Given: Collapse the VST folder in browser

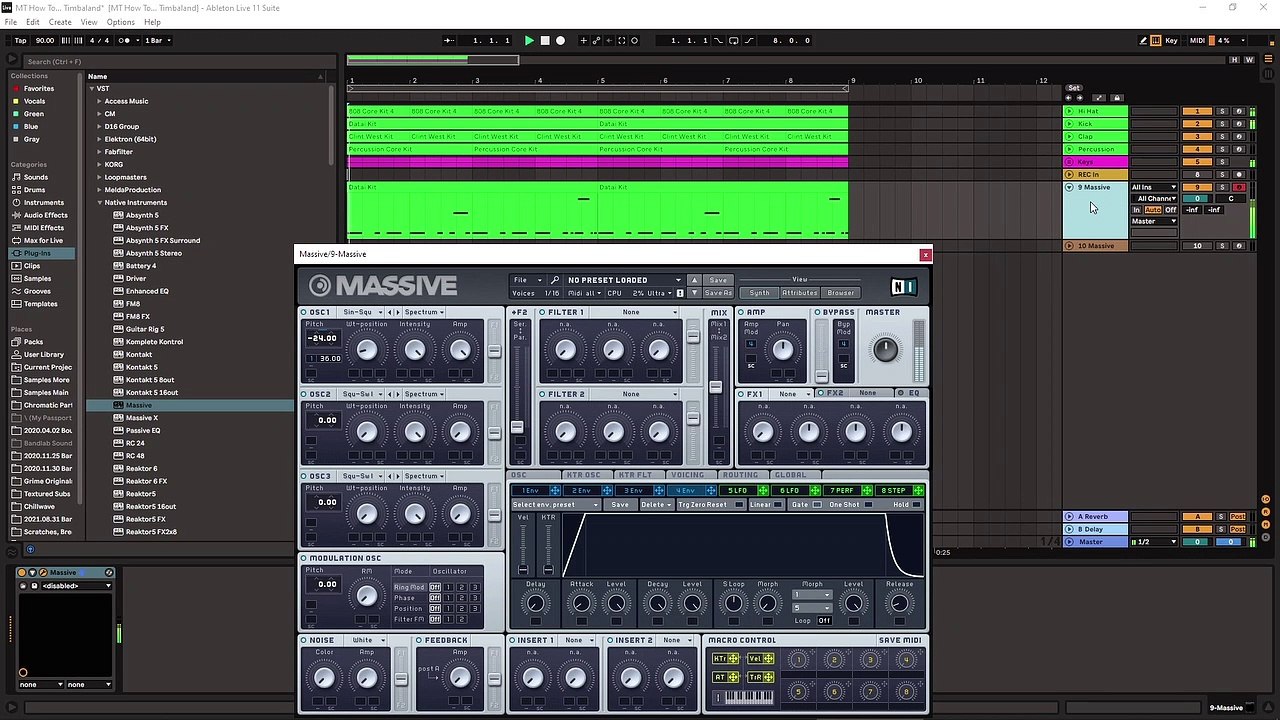Looking at the screenshot, I should pyautogui.click(x=90, y=89).
